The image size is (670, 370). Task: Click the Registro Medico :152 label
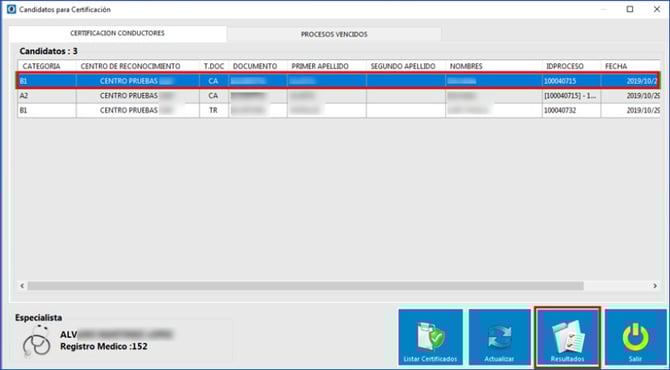pos(104,347)
